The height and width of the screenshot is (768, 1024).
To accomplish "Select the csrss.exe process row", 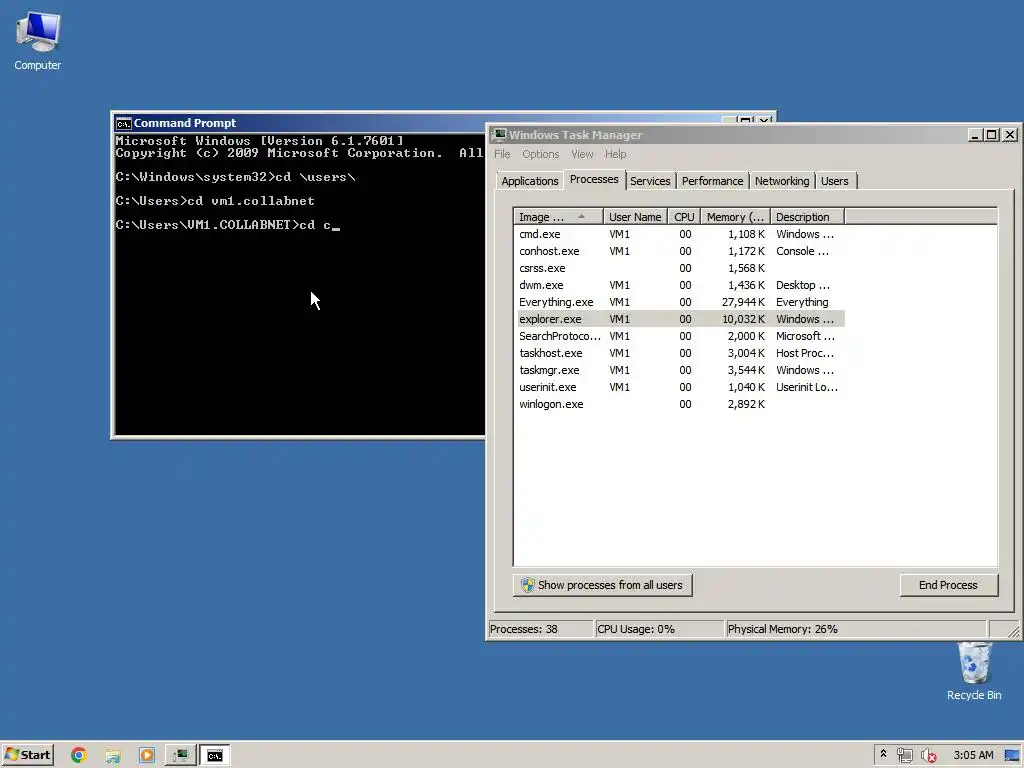I will (679, 268).
